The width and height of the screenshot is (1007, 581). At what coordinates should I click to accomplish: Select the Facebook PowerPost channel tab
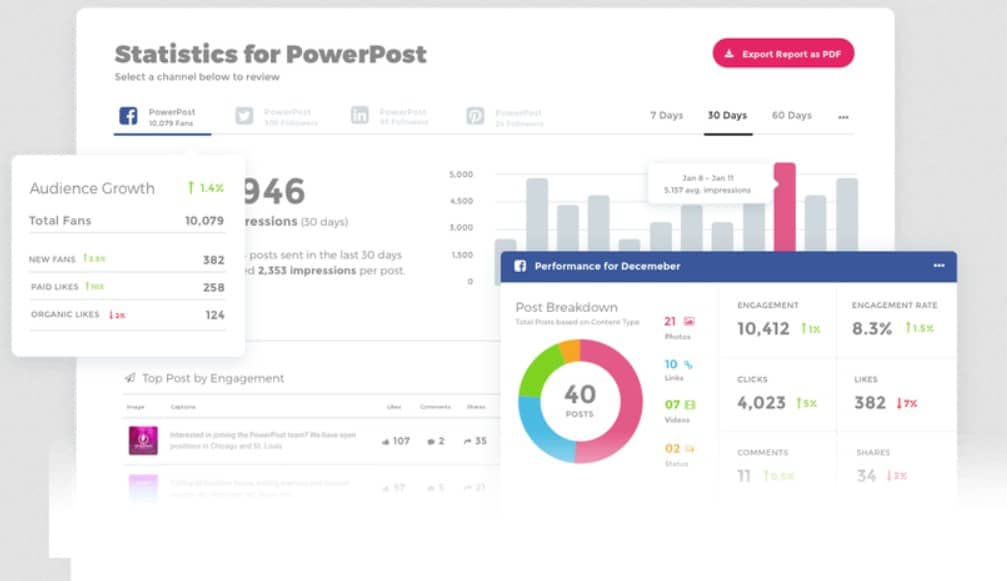(x=162, y=117)
